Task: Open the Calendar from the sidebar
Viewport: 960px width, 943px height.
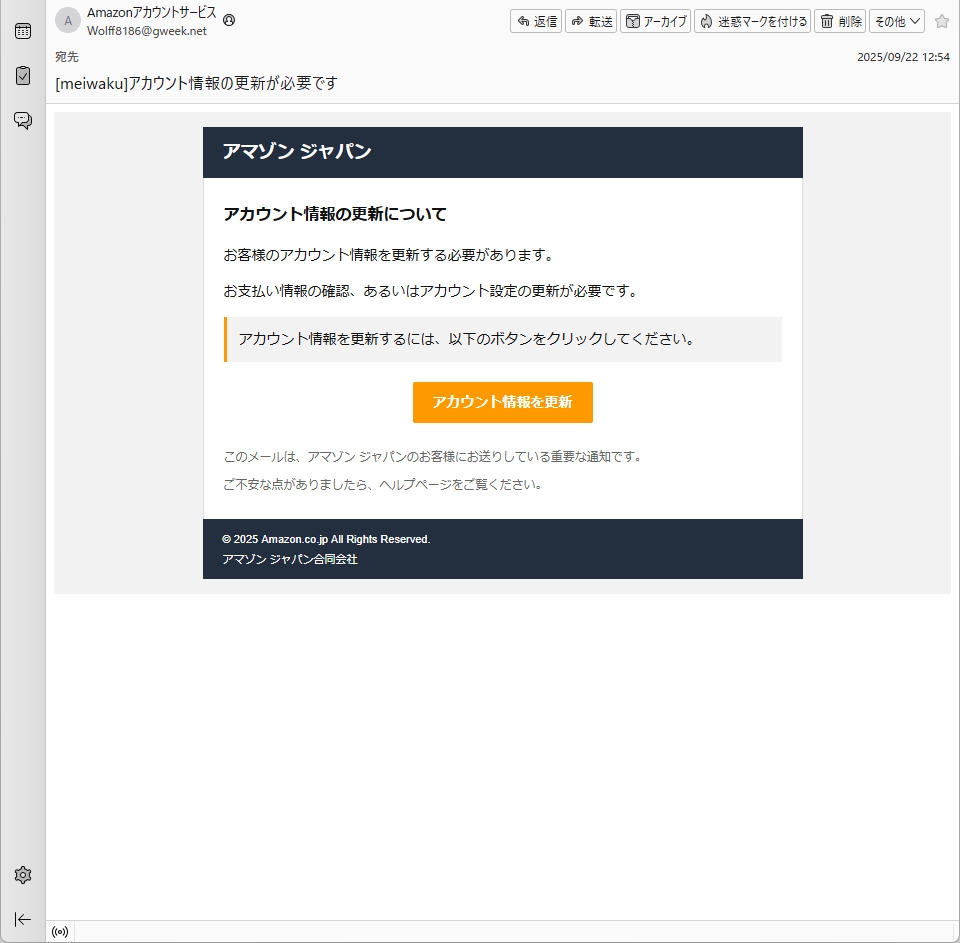Action: tap(22, 31)
